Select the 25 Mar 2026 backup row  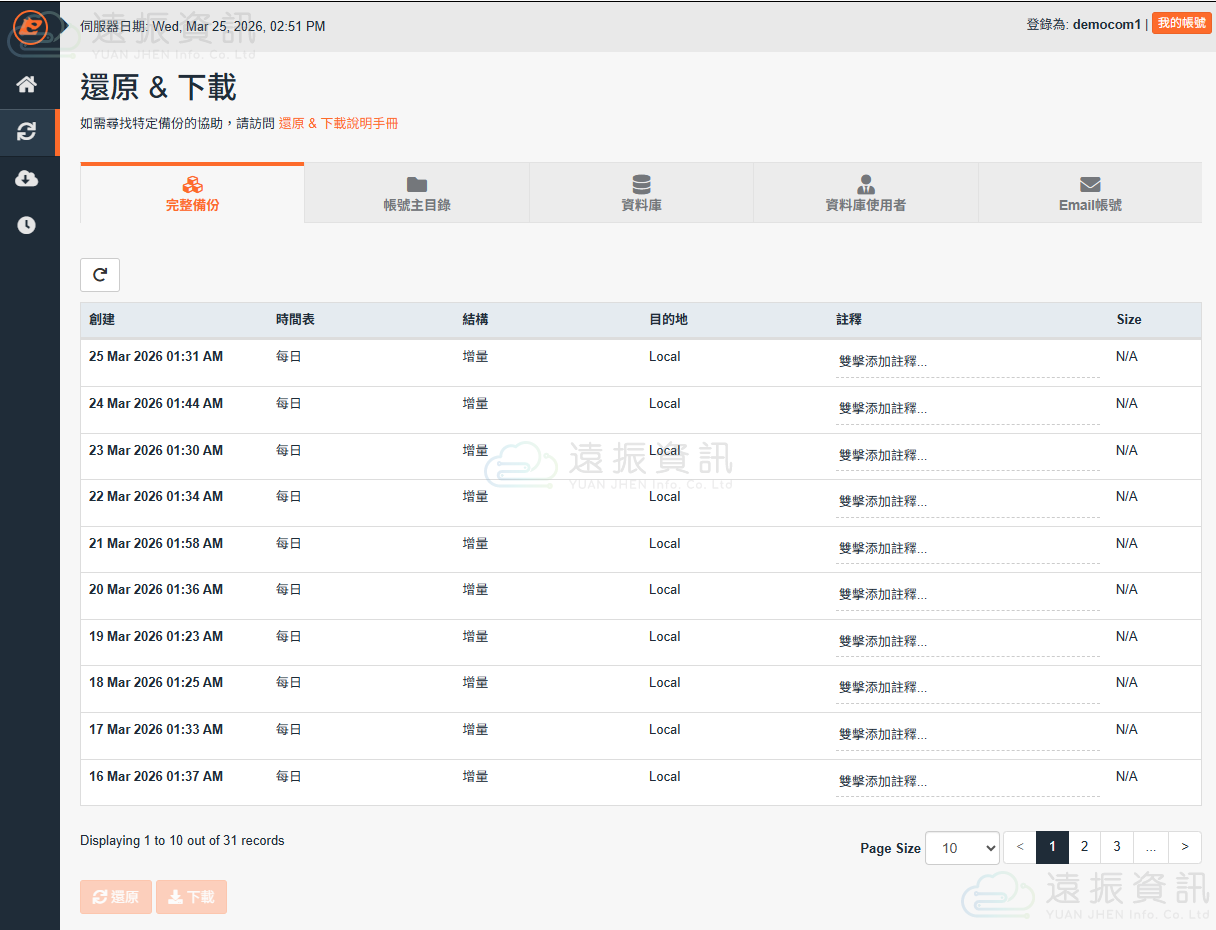[156, 357]
